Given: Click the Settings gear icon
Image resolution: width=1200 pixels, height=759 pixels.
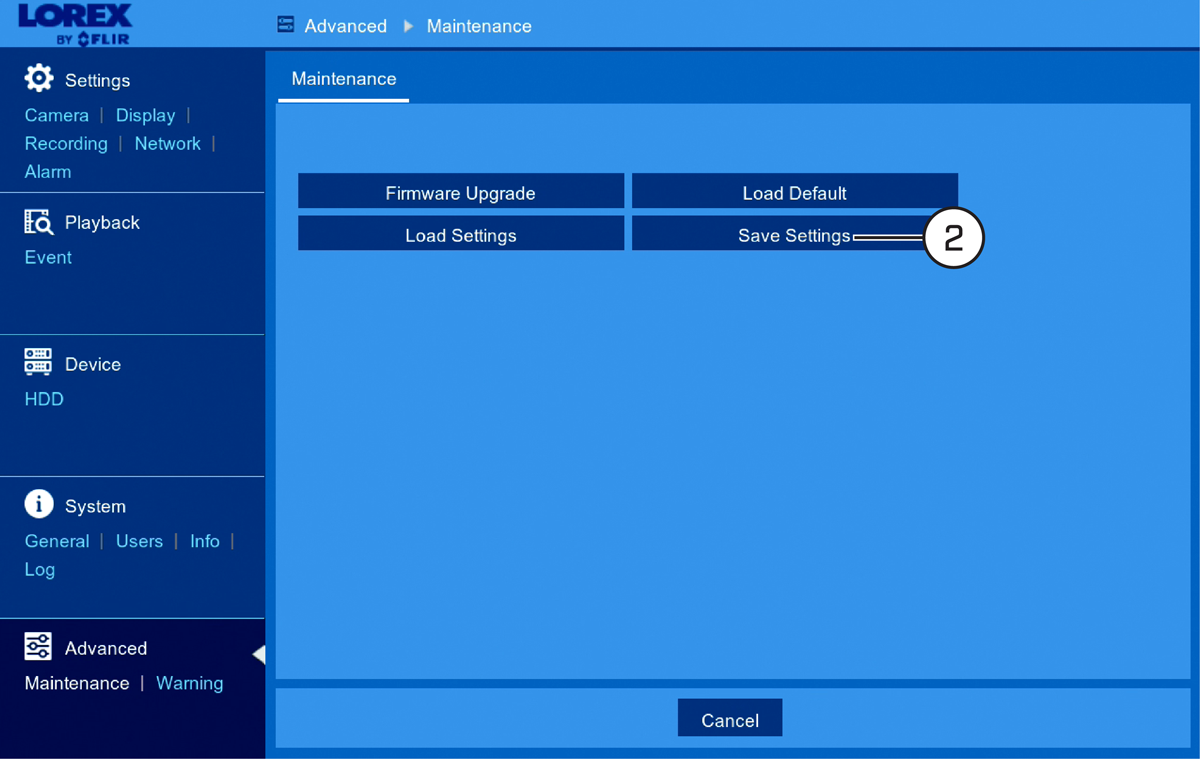Looking at the screenshot, I should (39, 79).
